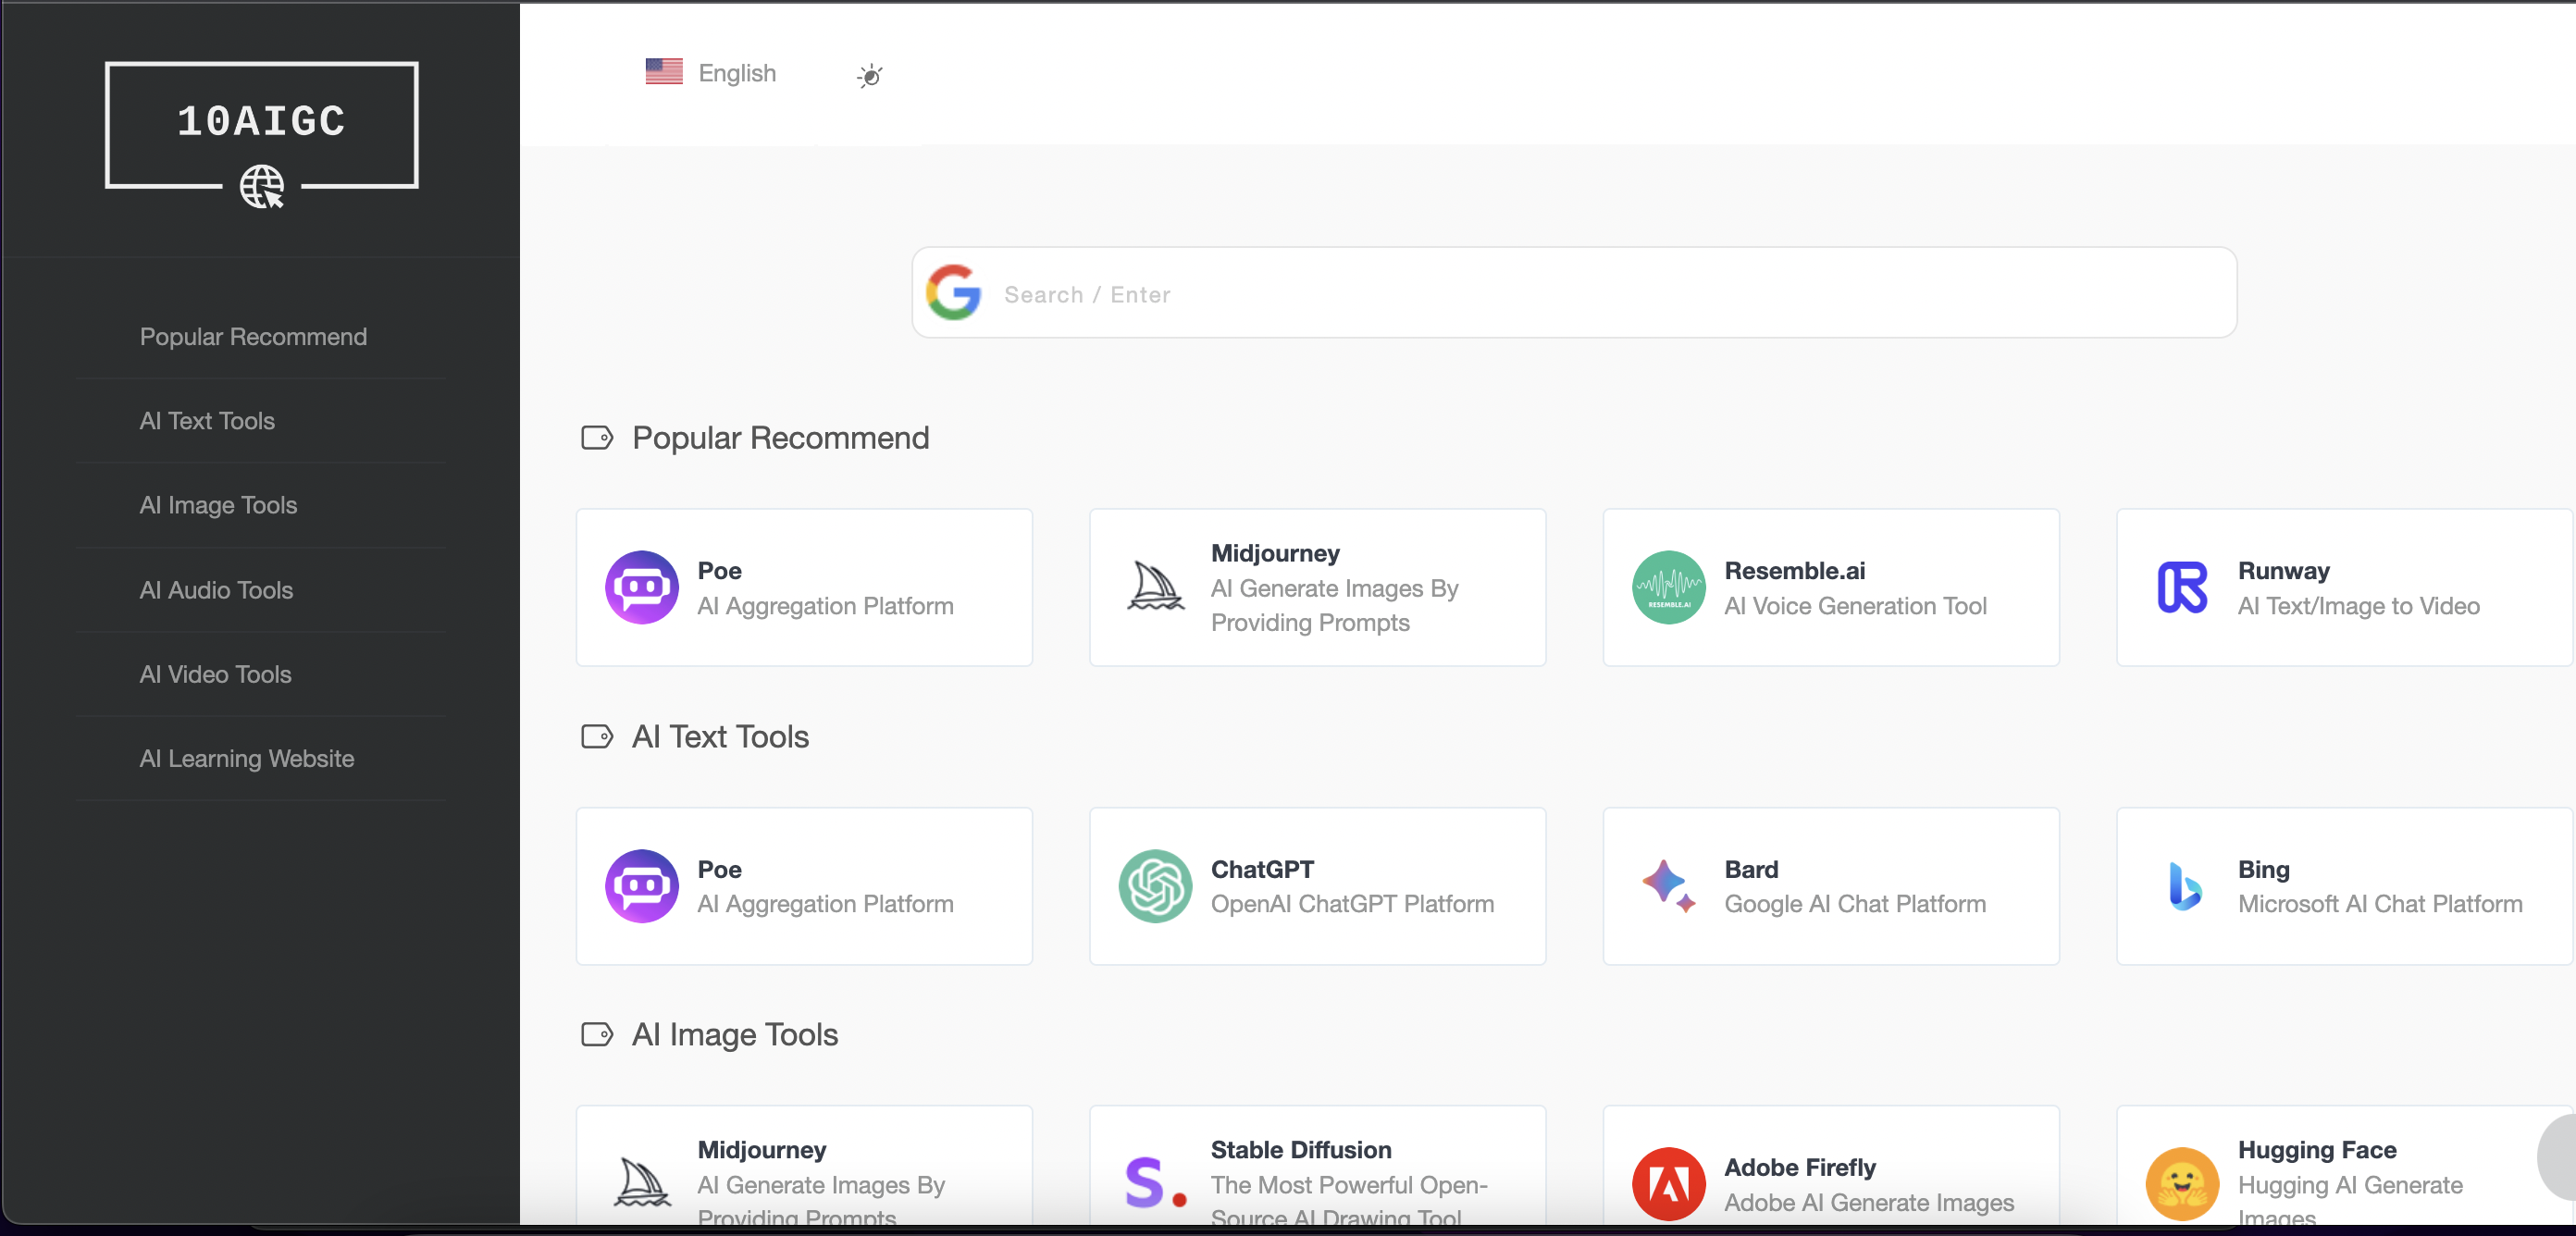
Task: Open the Adobe Firefly title link
Action: click(1800, 1167)
